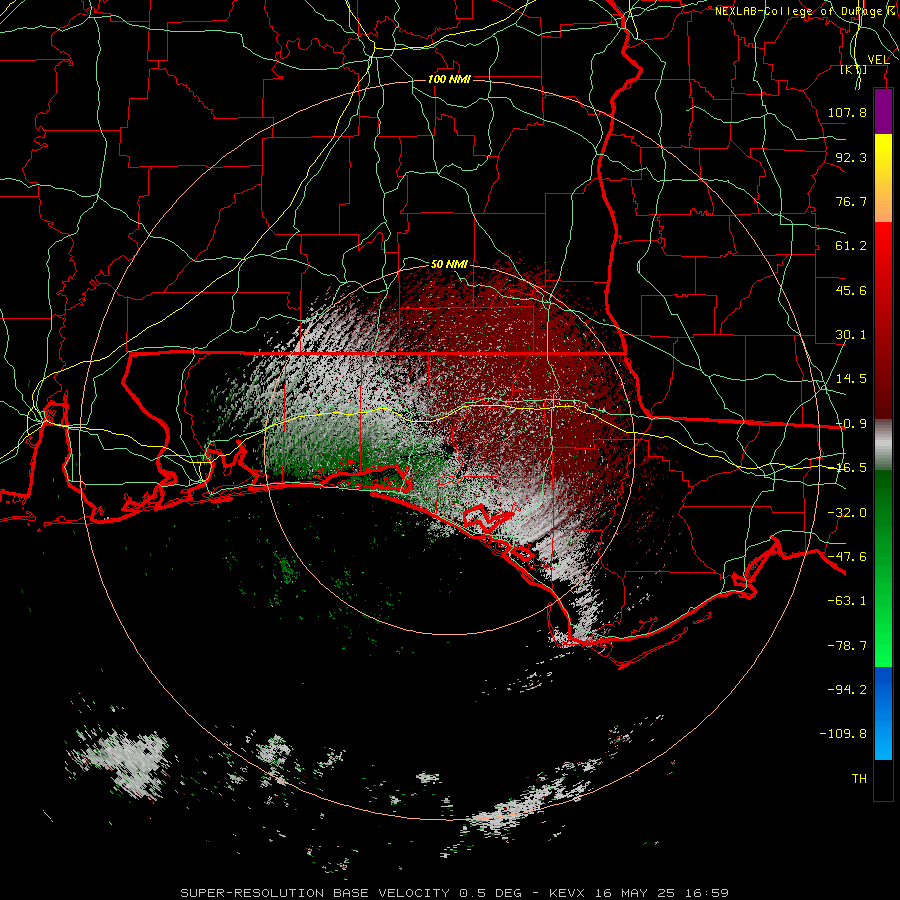Click the [KT] units label
Screen dimensions: 900x900
854,70
